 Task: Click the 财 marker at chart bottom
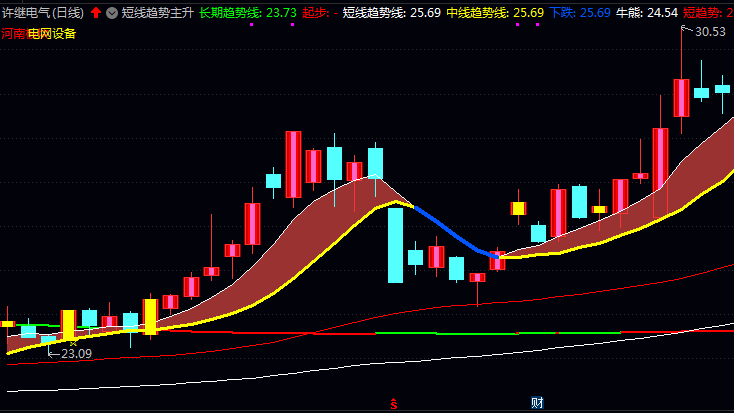(x=537, y=403)
